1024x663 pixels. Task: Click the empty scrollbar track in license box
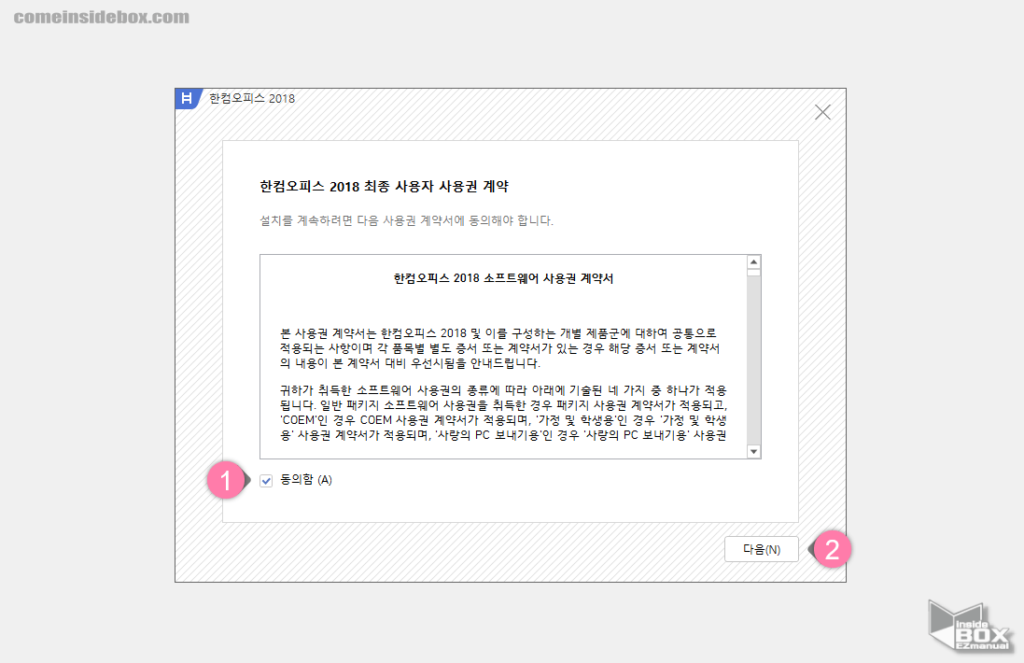pyautogui.click(x=754, y=360)
